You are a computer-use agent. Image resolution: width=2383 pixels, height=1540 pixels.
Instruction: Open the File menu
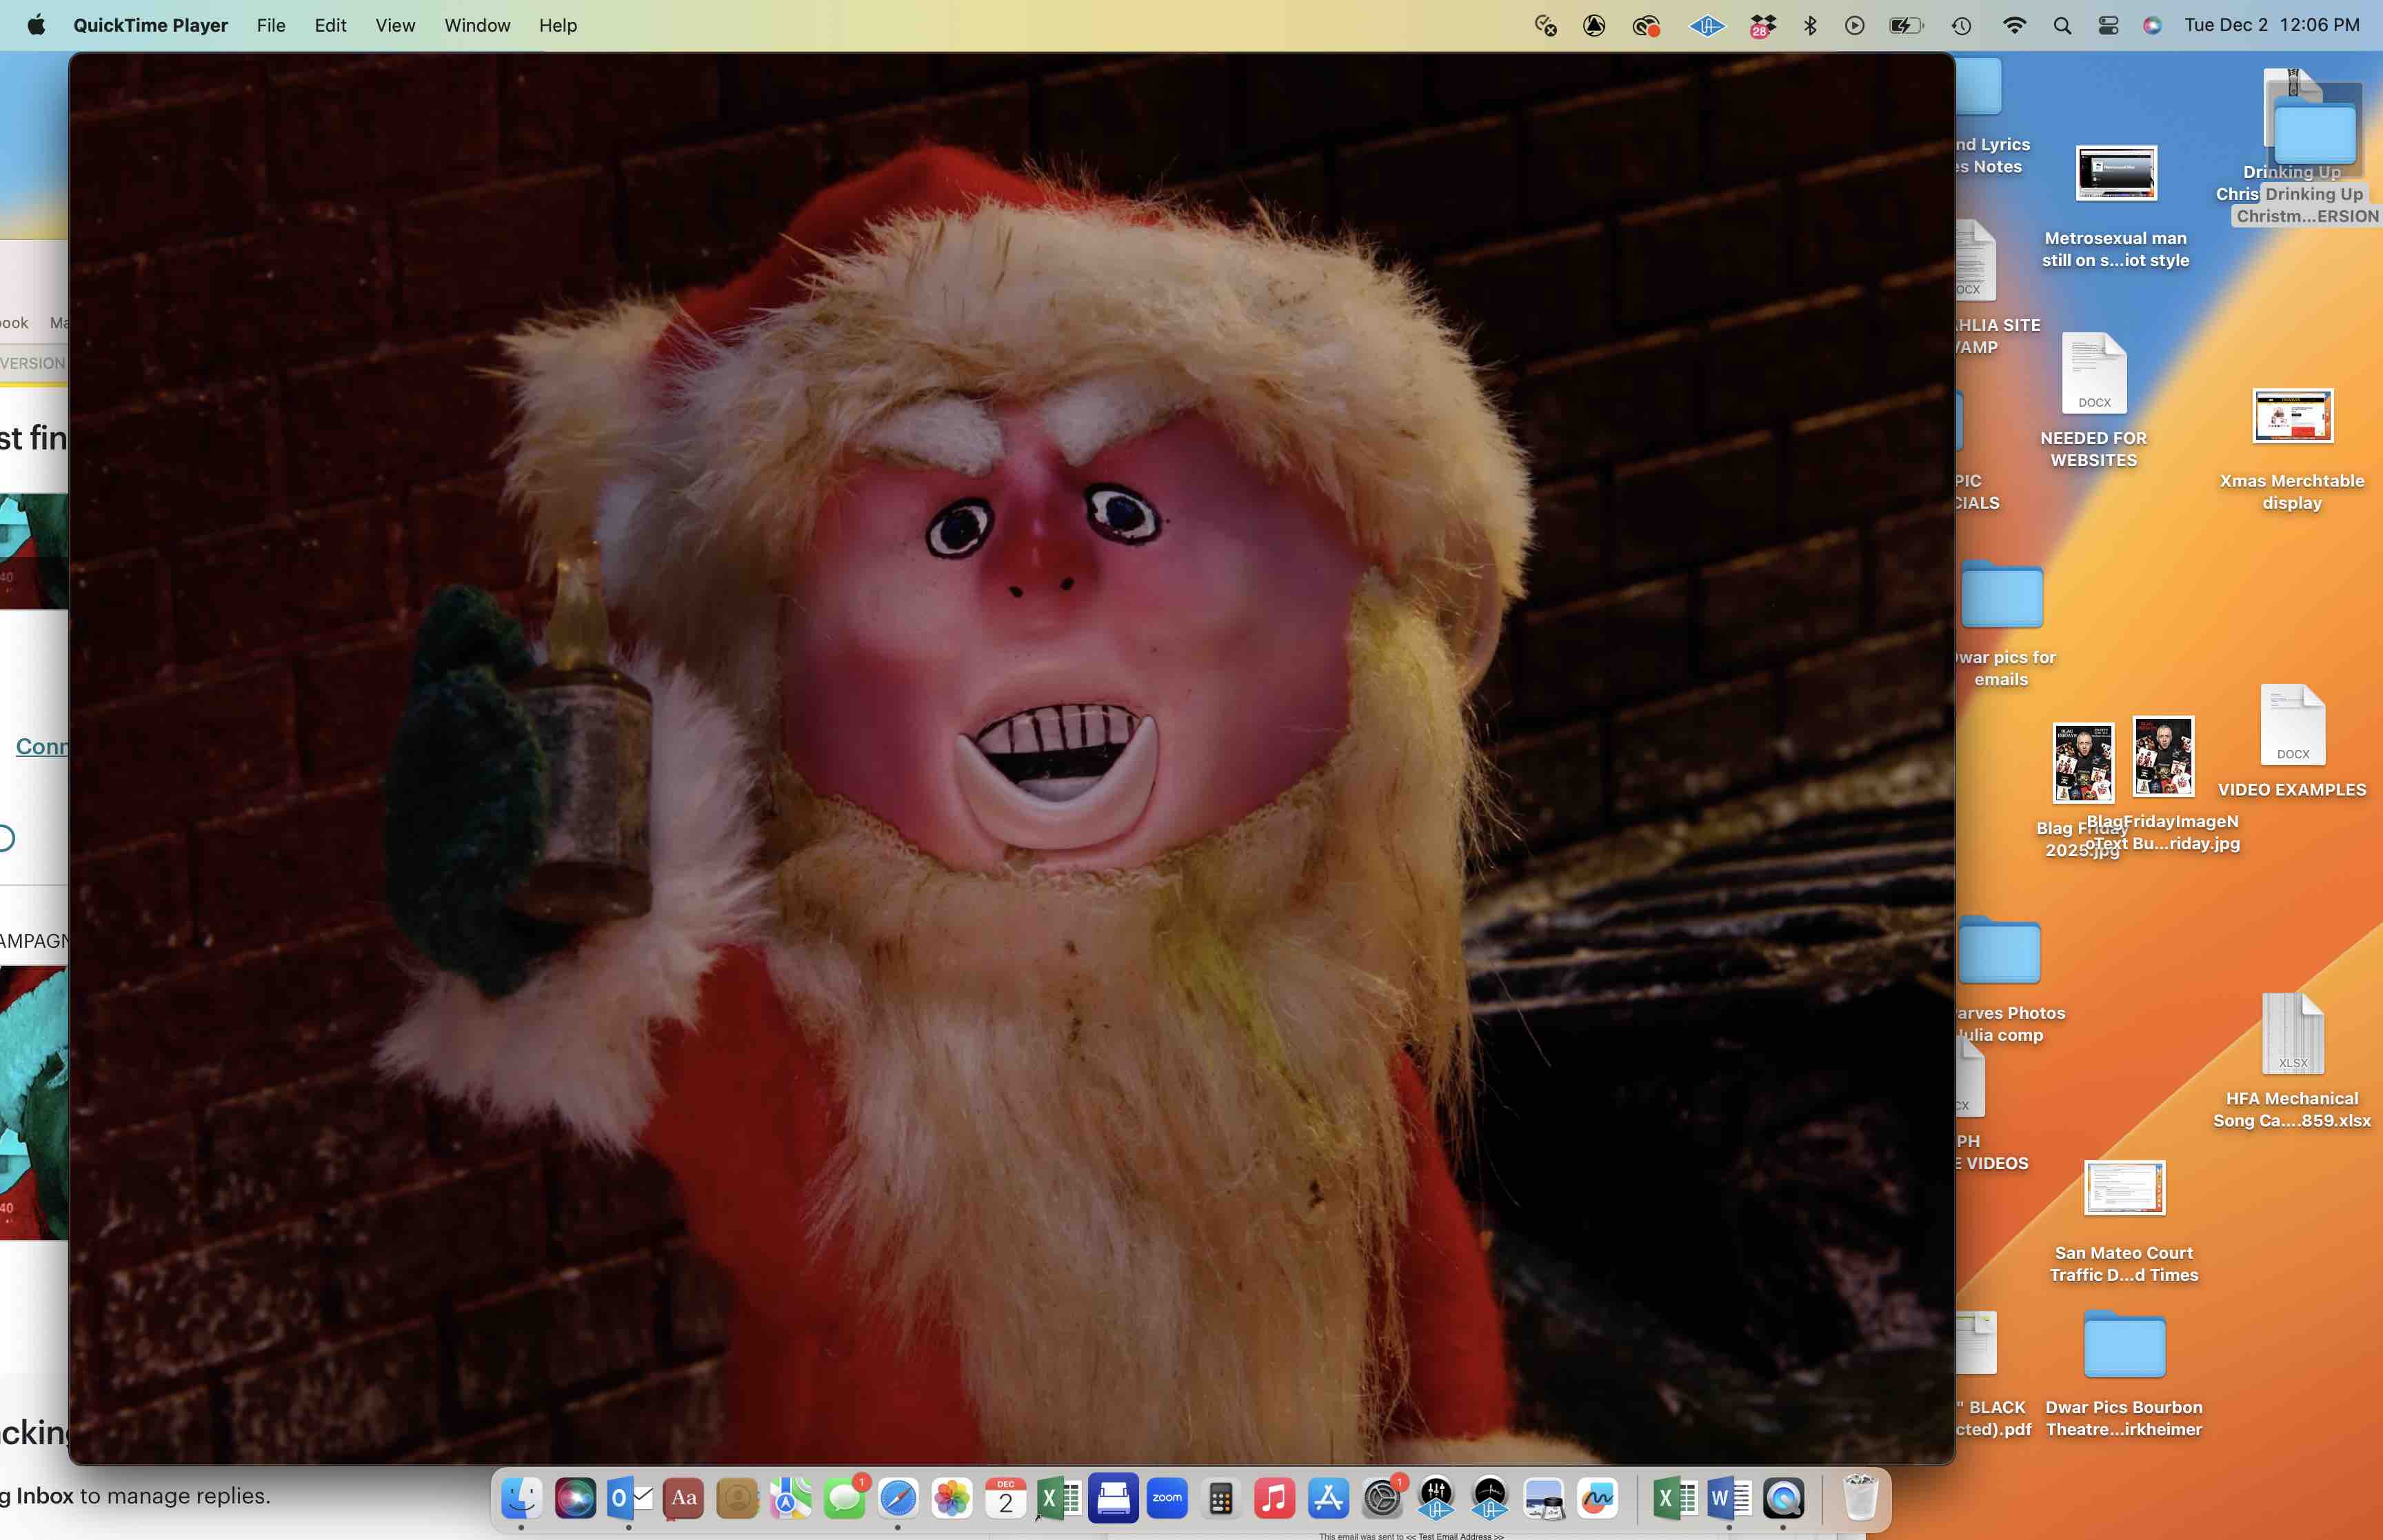tap(271, 25)
